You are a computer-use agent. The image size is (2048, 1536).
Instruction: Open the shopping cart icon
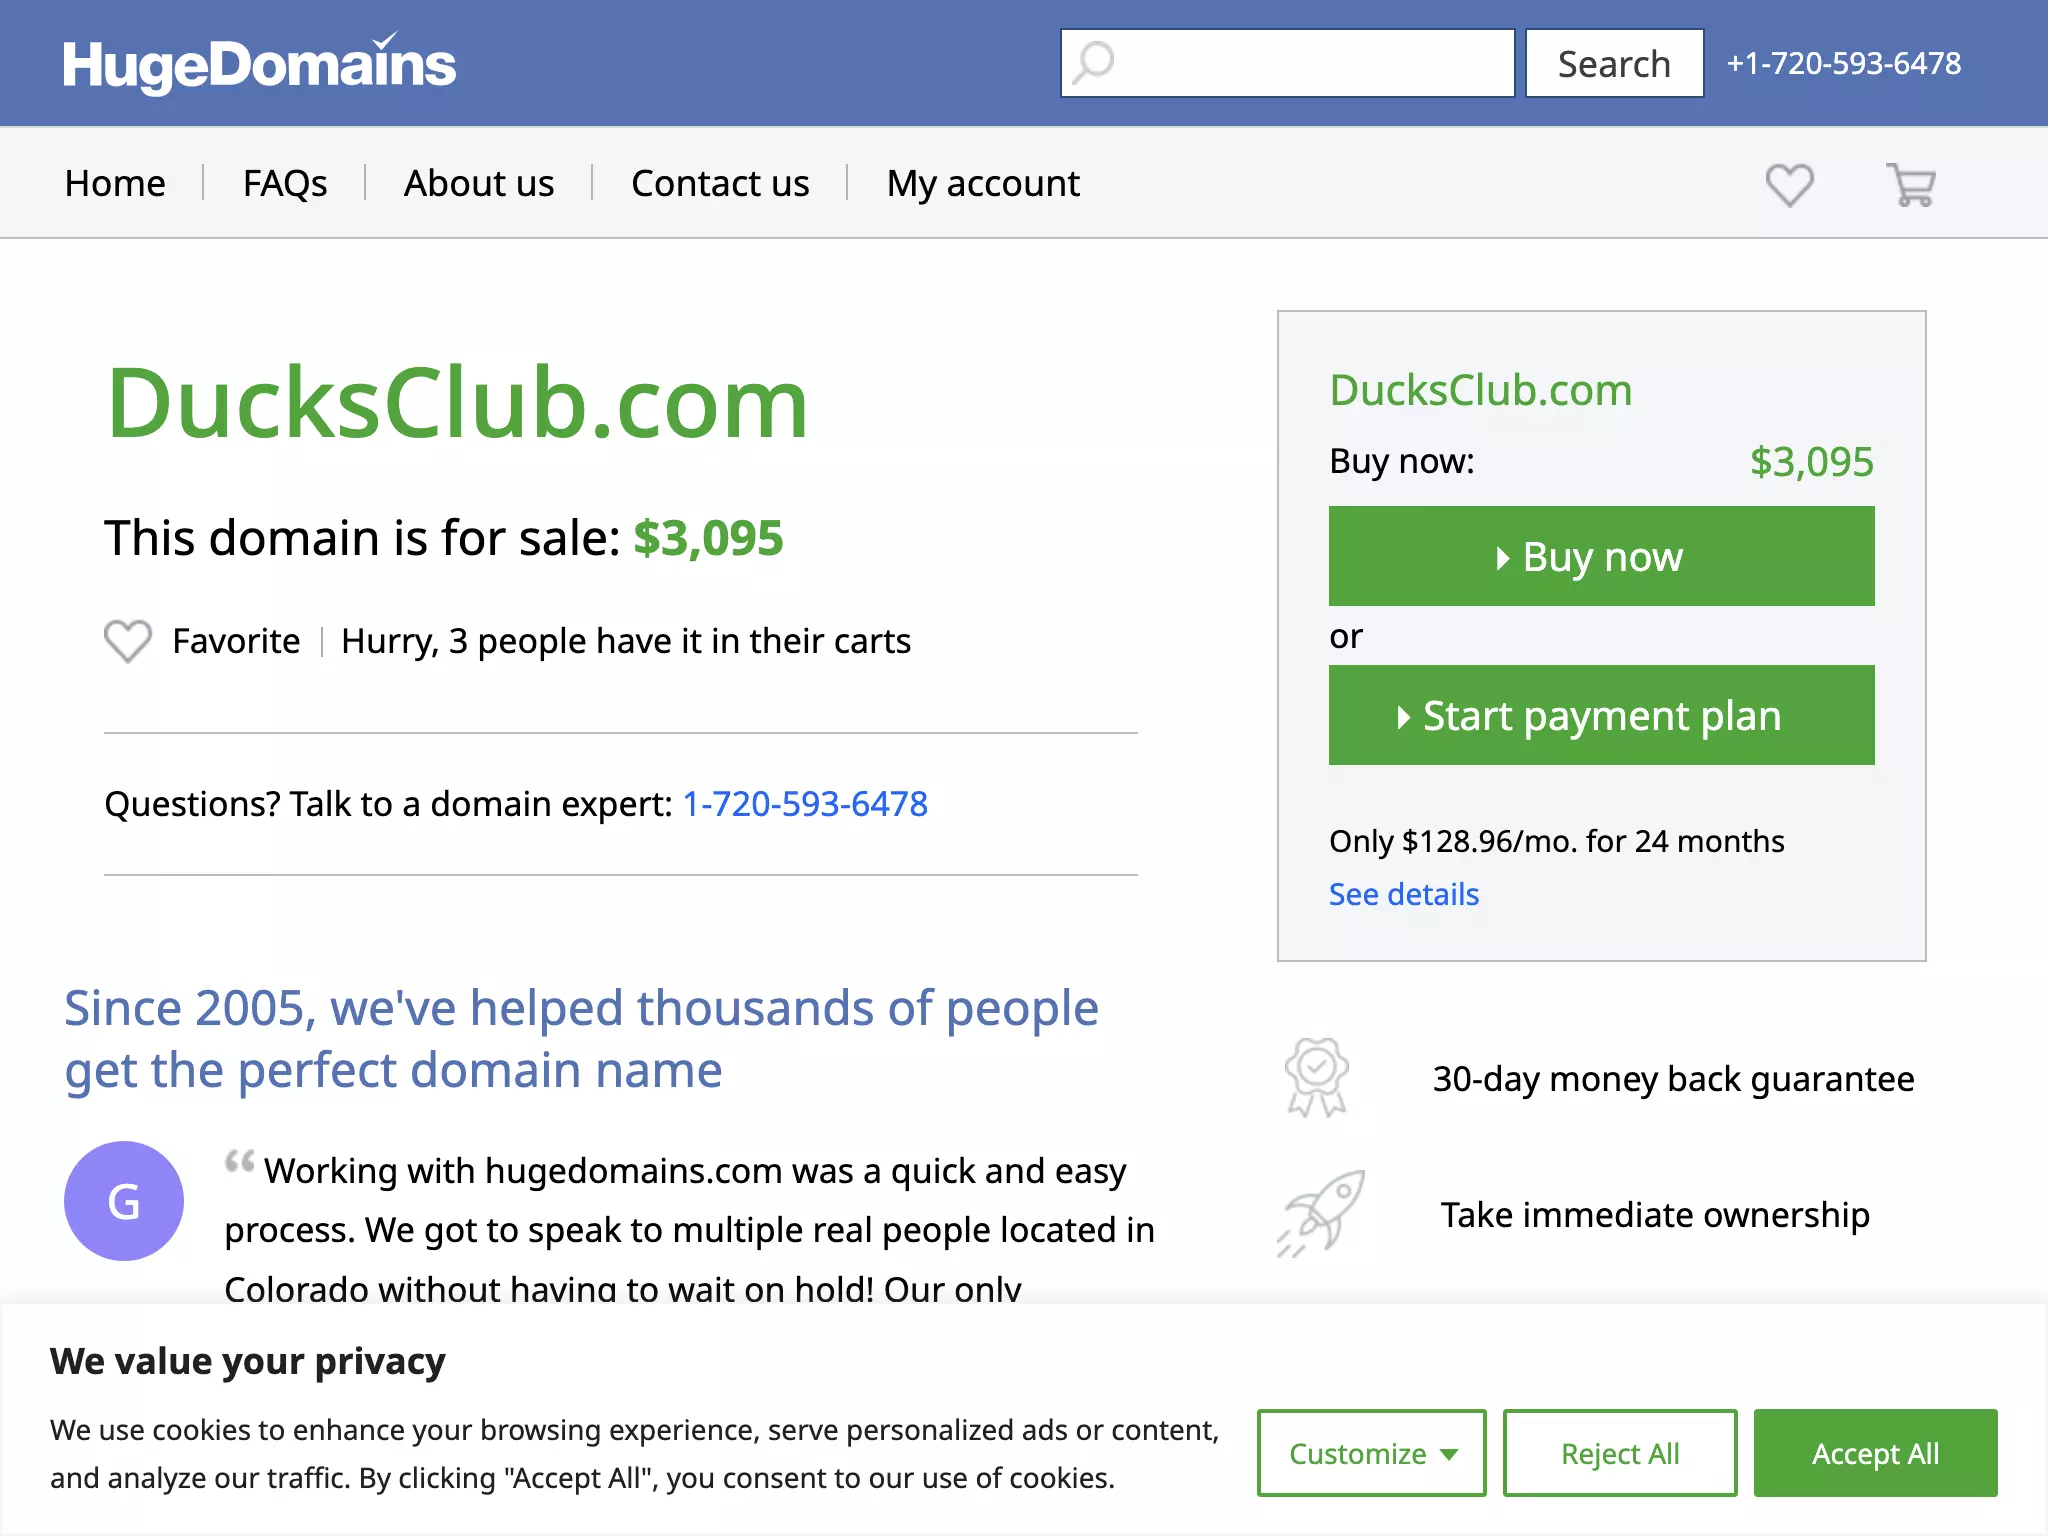(x=1911, y=184)
